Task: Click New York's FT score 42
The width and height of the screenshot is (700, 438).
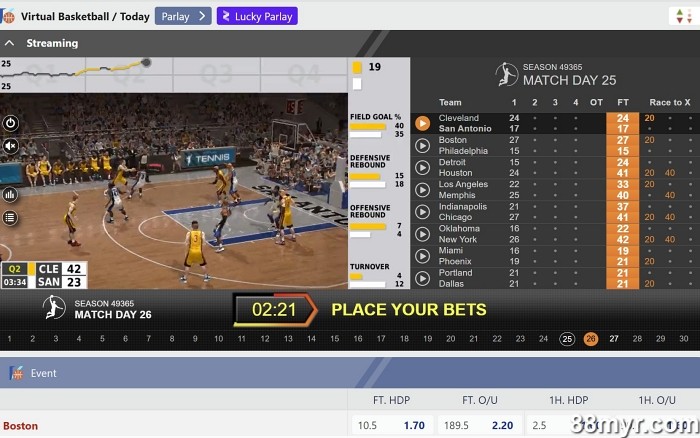Action: coord(623,240)
